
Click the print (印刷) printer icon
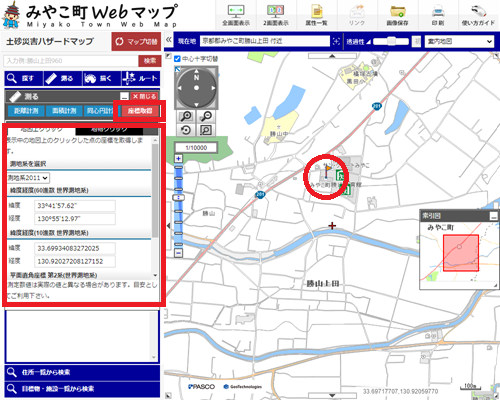tap(438, 15)
